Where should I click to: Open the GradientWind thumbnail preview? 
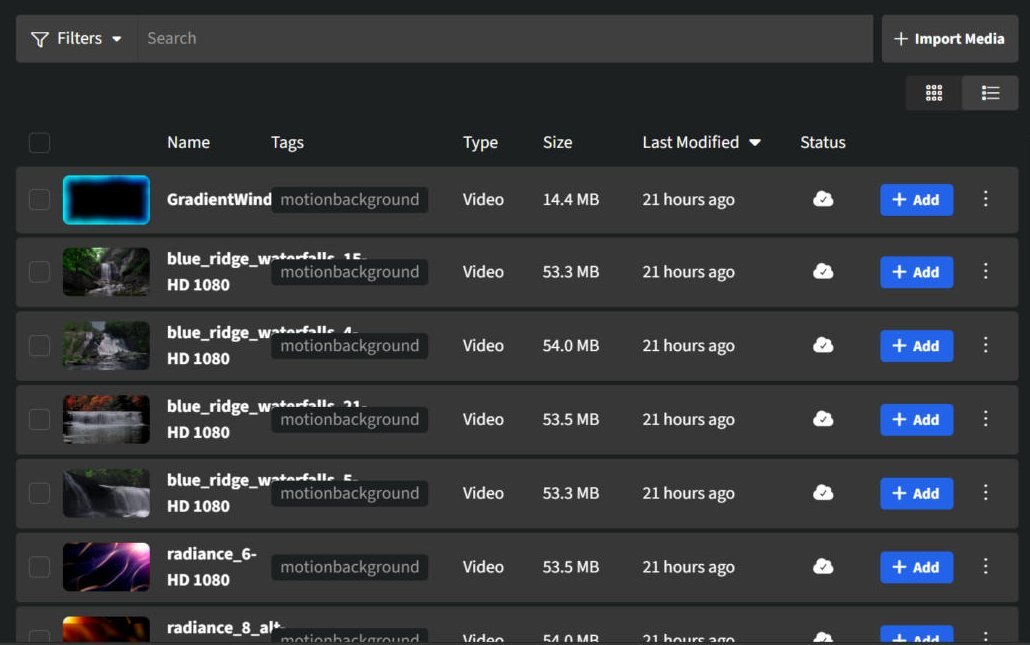106,200
